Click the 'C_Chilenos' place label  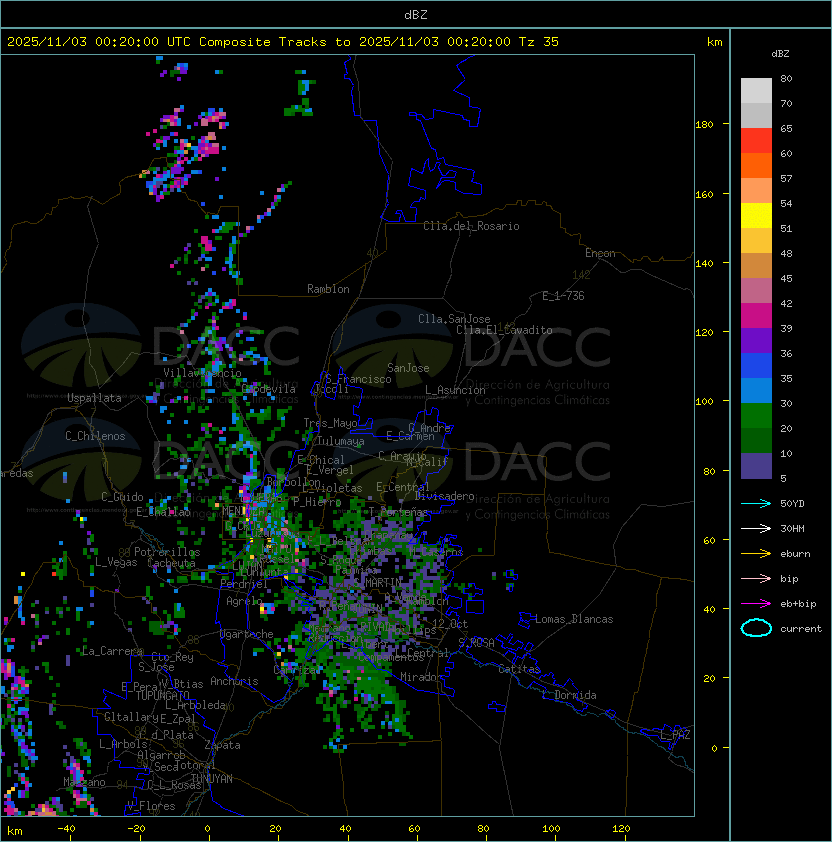pyautogui.click(x=95, y=436)
